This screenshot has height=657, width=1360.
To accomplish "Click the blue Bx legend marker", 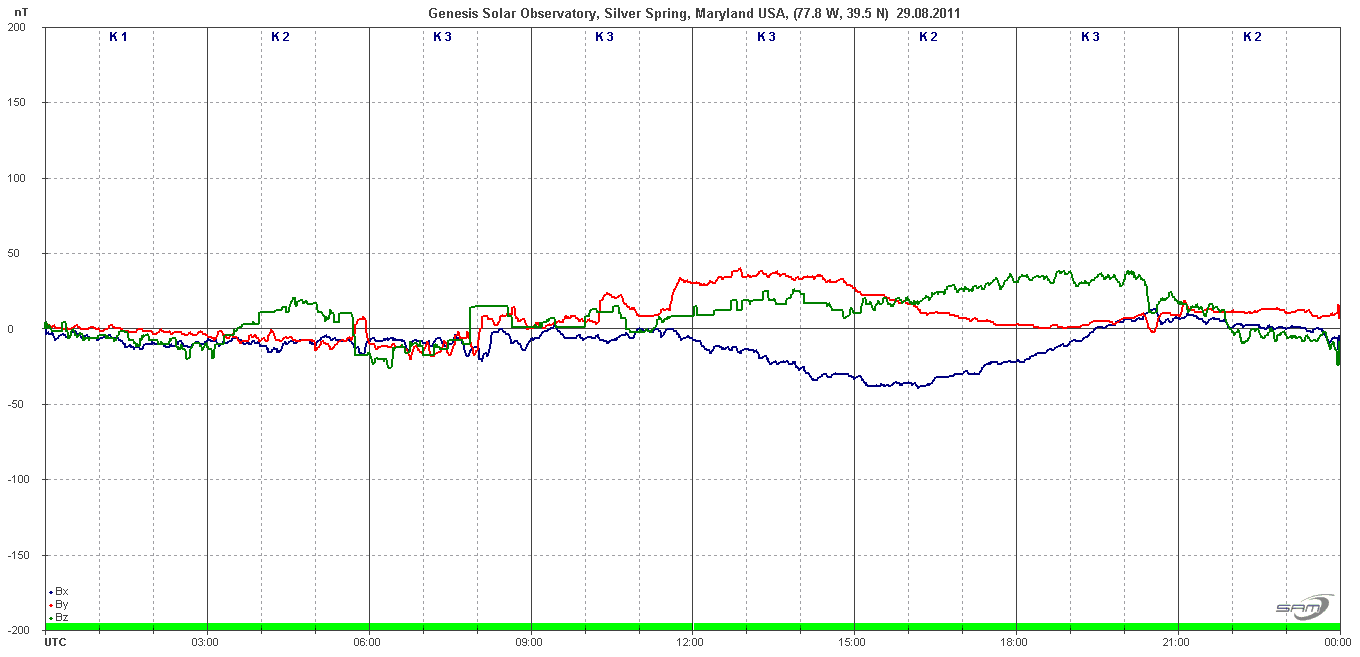I will [50, 592].
